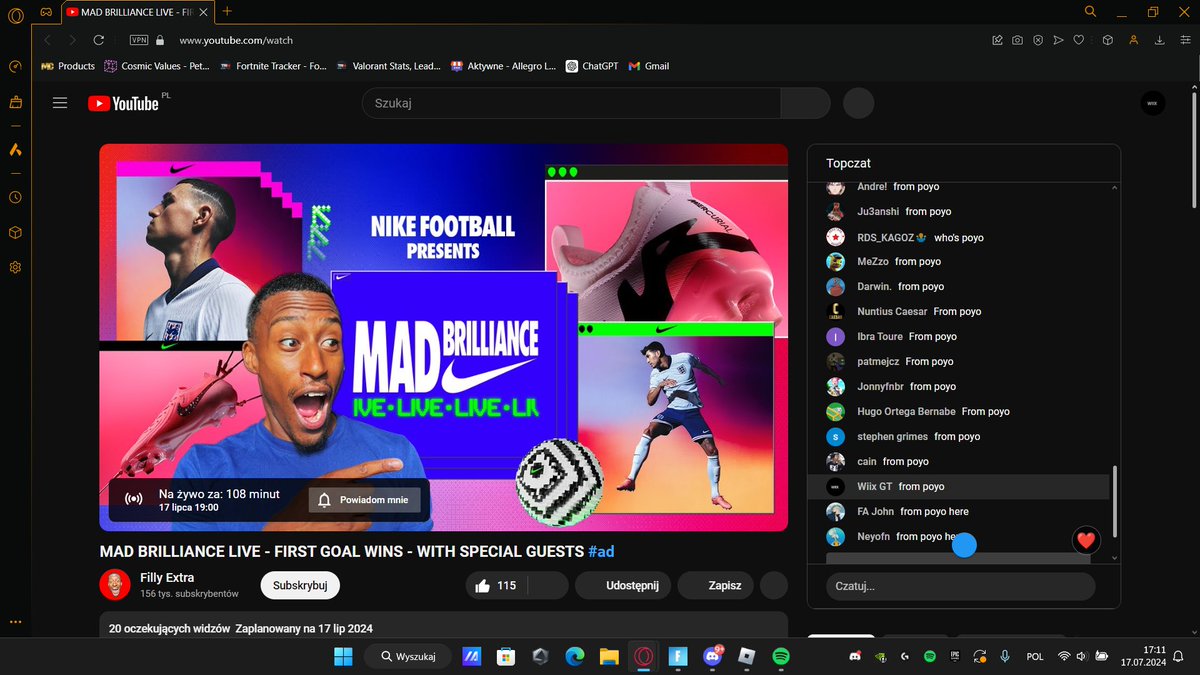Screen dimensions: 1200x675
Task: Search tabs via magnifier in title bar
Action: [x=1090, y=11]
